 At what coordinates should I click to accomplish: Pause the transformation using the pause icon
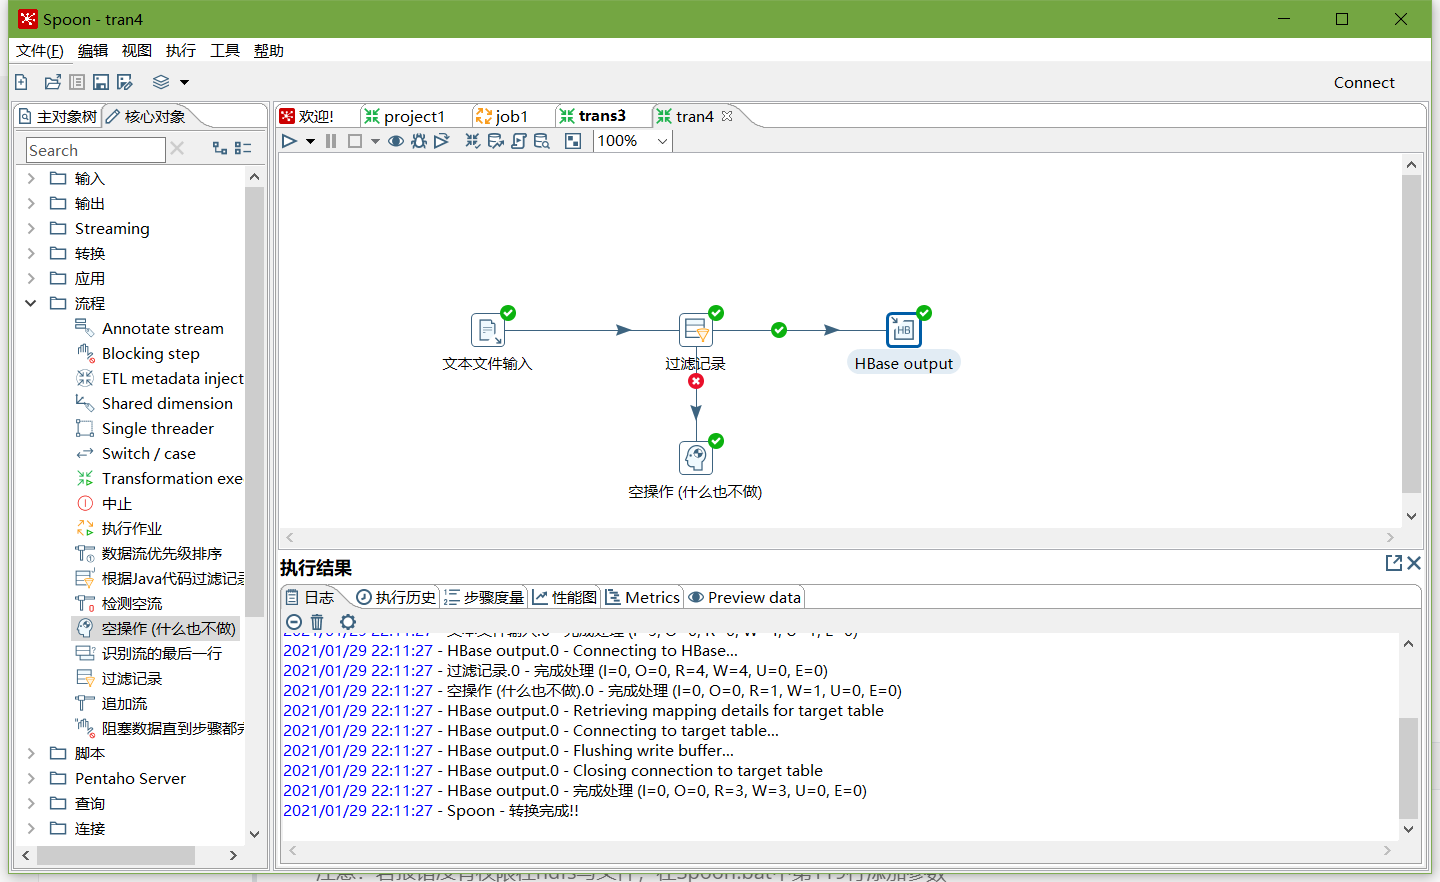point(331,140)
